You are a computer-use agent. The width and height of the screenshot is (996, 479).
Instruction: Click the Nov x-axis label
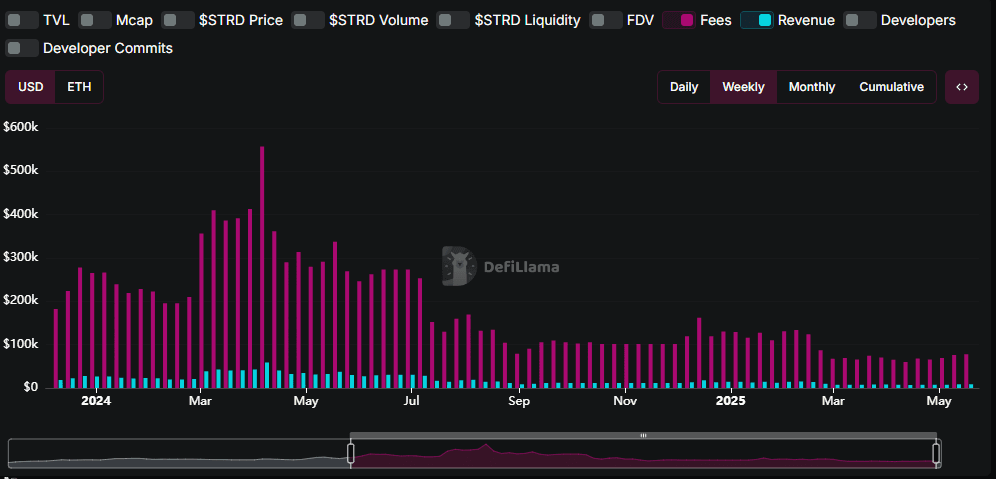(x=625, y=401)
